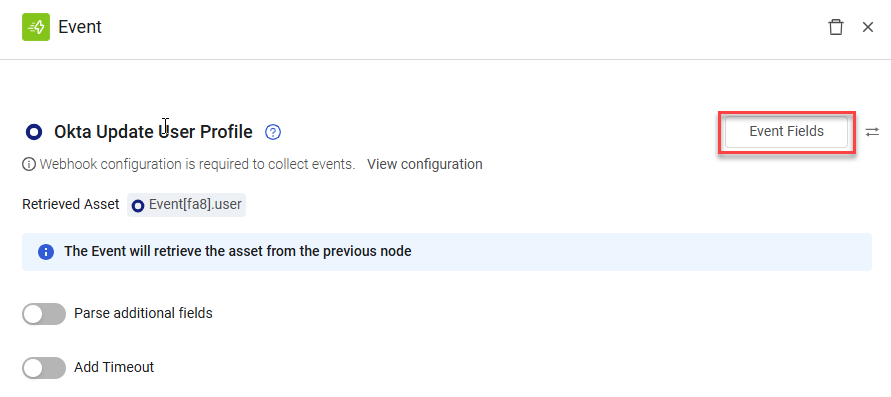Click the swap arrows icon next to Event Fields
This screenshot has height=397, width=891.
(872, 132)
